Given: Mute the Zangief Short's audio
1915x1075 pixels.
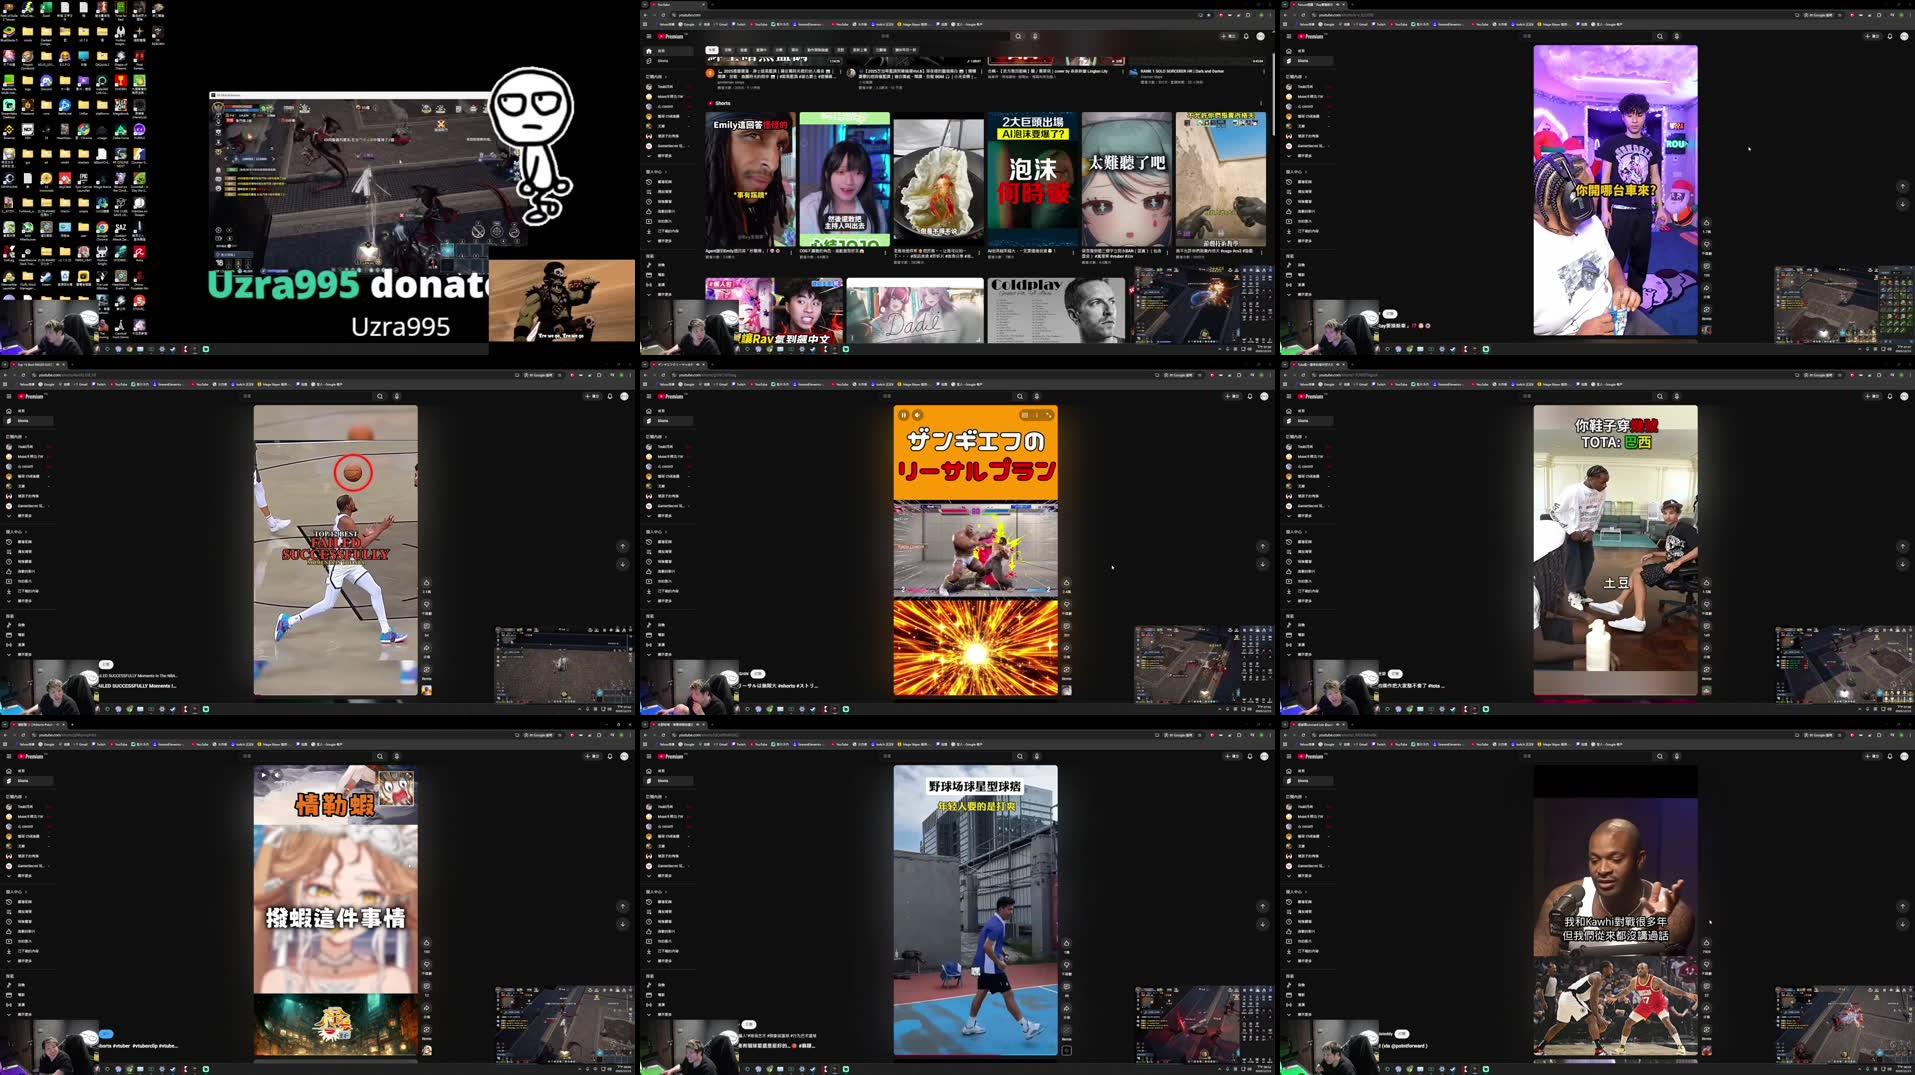Looking at the screenshot, I should point(918,414).
